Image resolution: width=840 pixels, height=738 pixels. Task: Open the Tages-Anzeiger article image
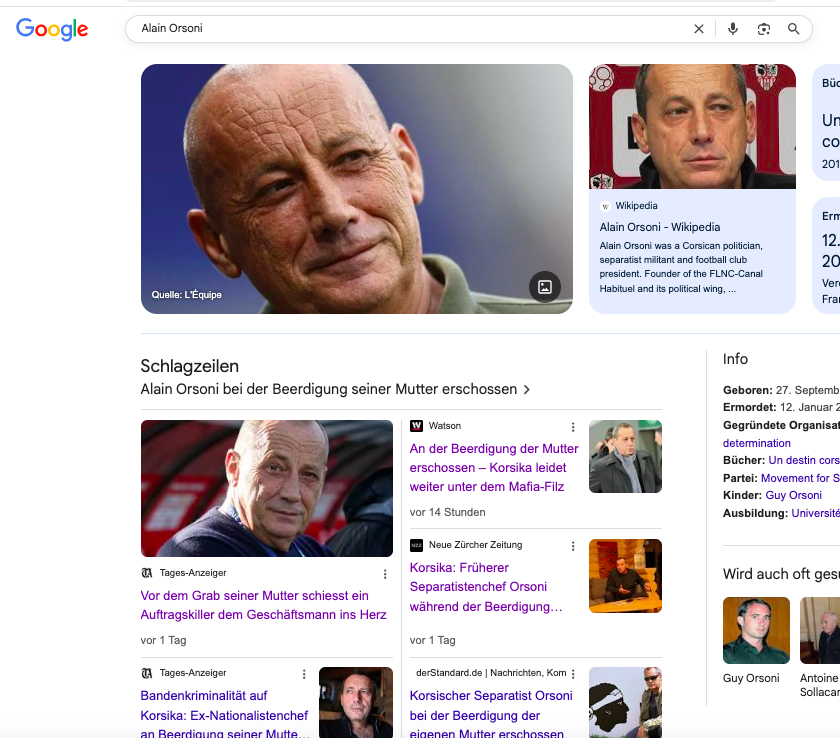(266, 488)
